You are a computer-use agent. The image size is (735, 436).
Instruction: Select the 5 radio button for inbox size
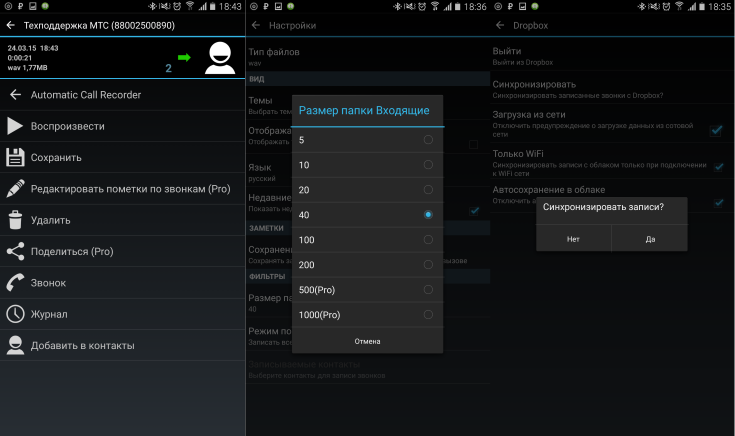[428, 140]
